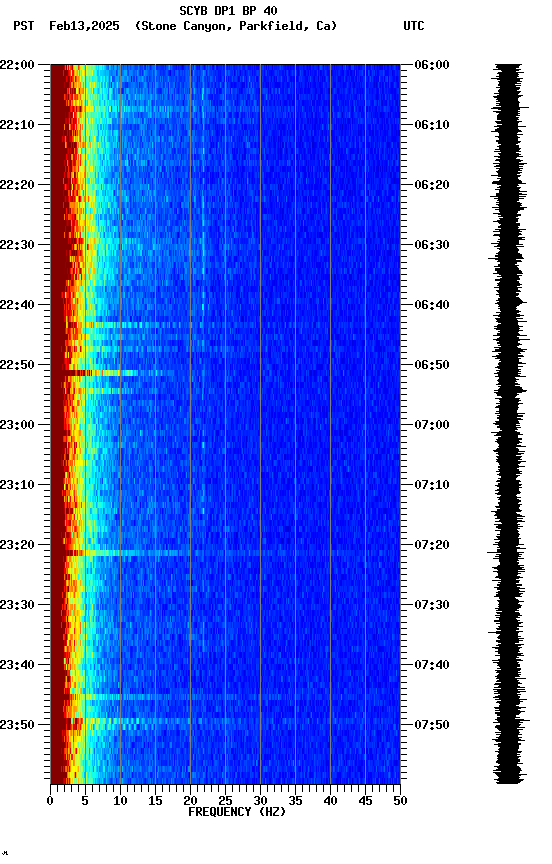Click the '07:50' UTC time label
552x864 pixels.
tap(432, 725)
